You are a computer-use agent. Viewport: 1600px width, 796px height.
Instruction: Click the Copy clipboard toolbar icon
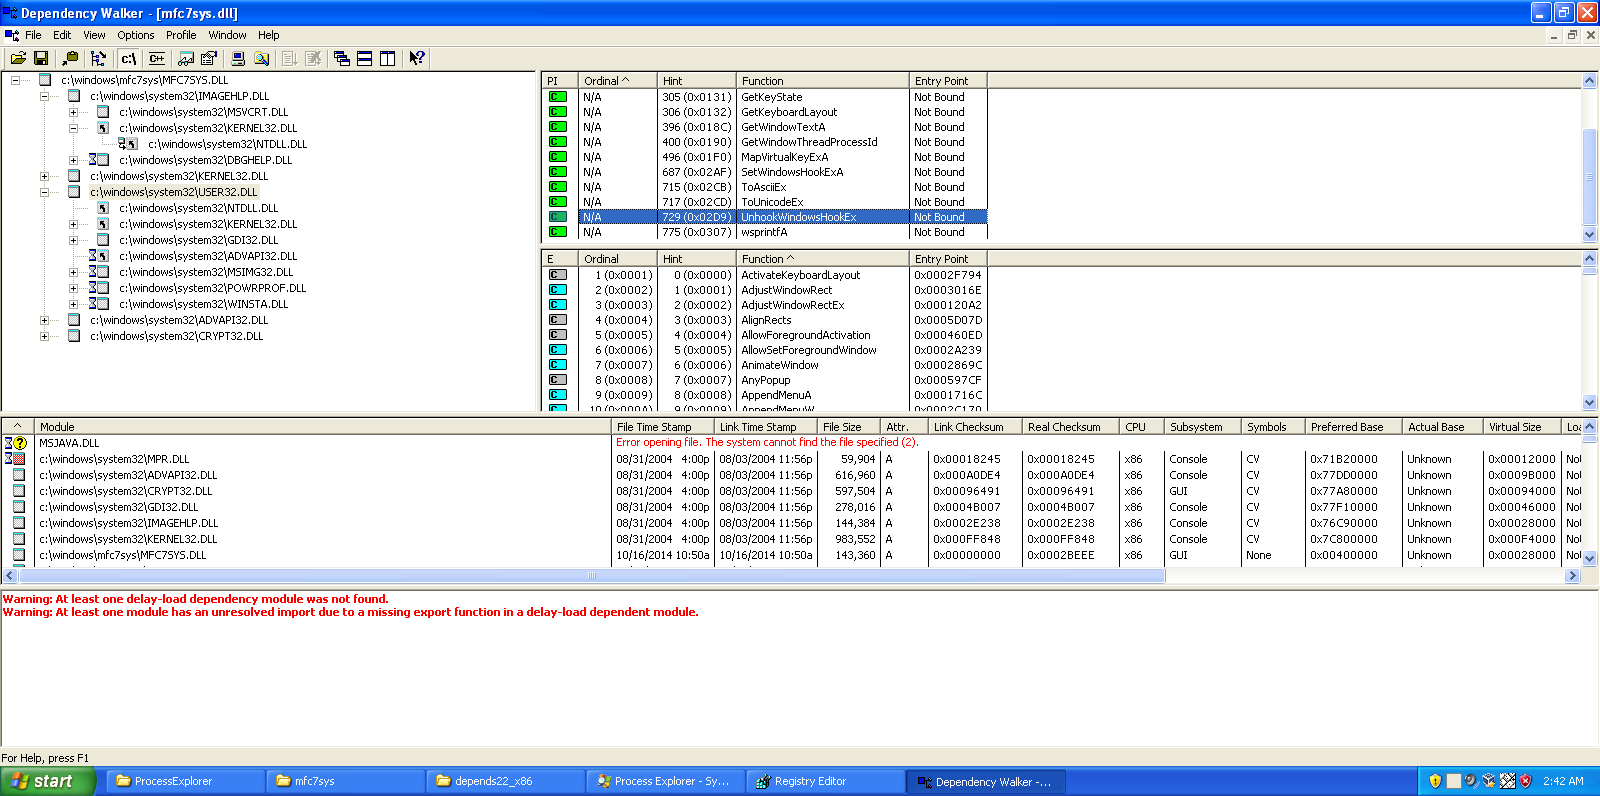coord(70,58)
